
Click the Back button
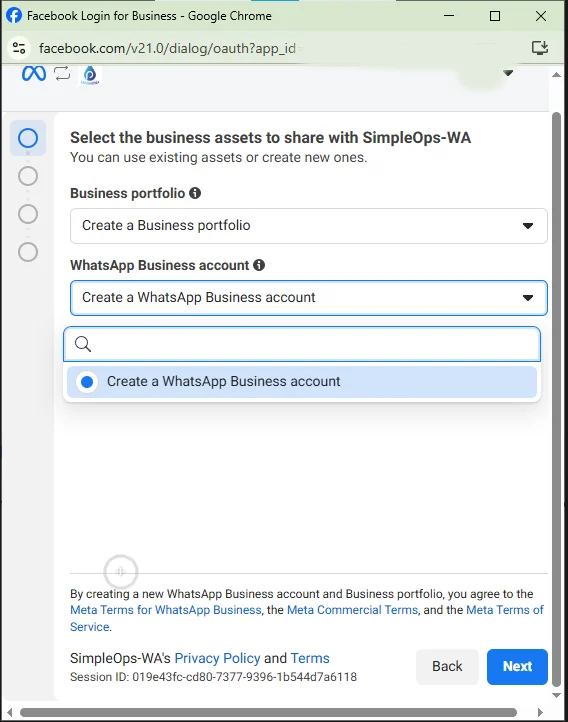[x=447, y=666]
